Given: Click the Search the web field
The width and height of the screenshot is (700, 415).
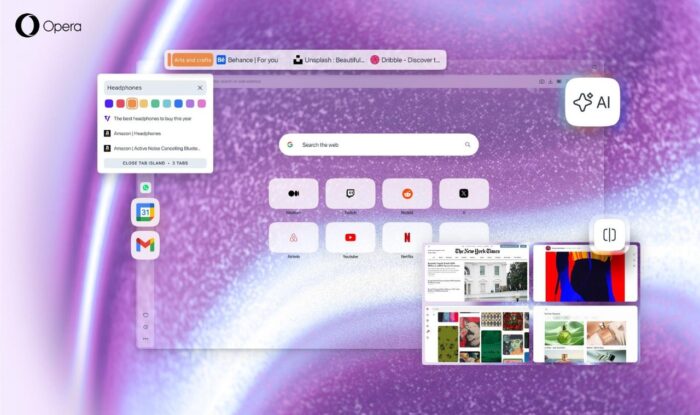Looking at the screenshot, I should point(379,145).
